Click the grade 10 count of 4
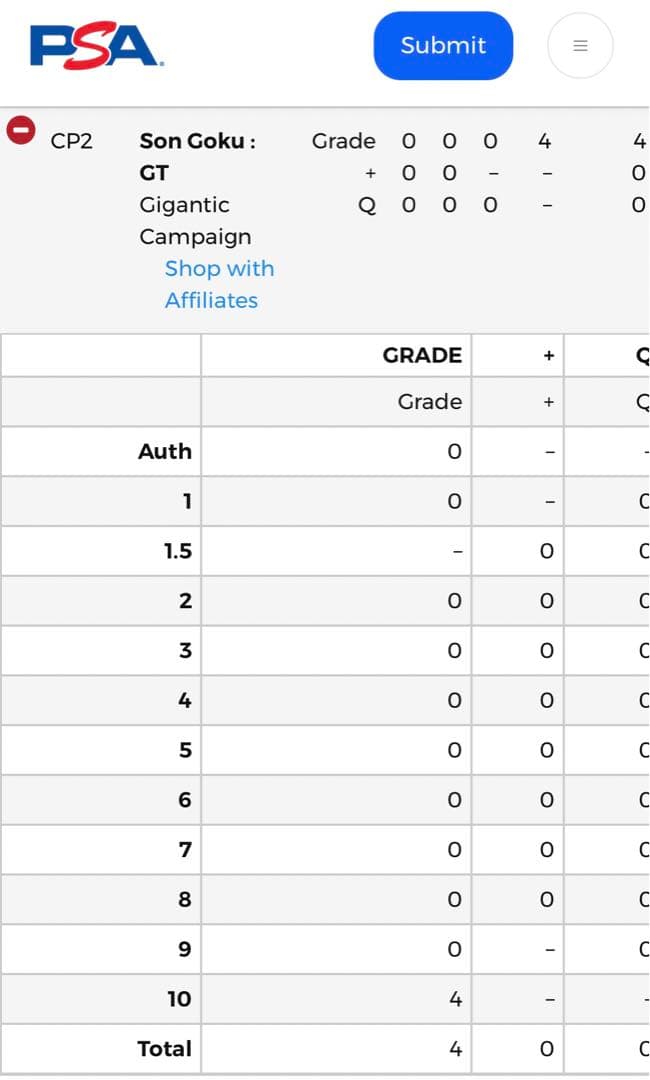The width and height of the screenshot is (650, 1080). pyautogui.click(x=455, y=998)
